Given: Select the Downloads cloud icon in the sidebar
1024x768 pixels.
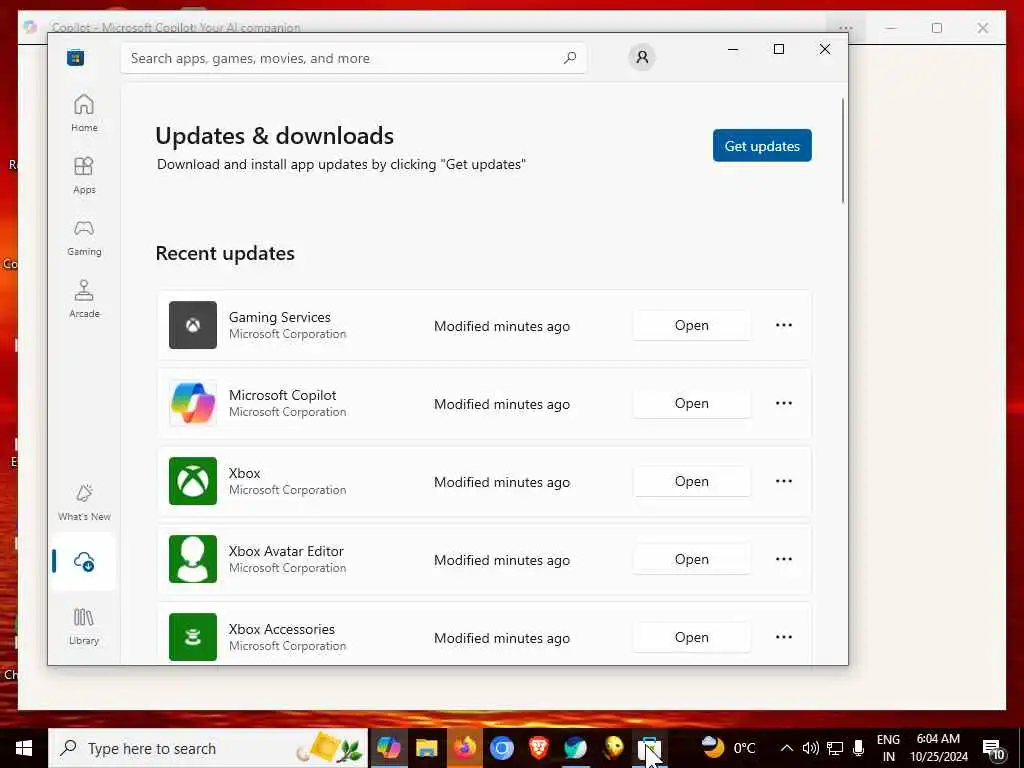Looking at the screenshot, I should pyautogui.click(x=84, y=561).
